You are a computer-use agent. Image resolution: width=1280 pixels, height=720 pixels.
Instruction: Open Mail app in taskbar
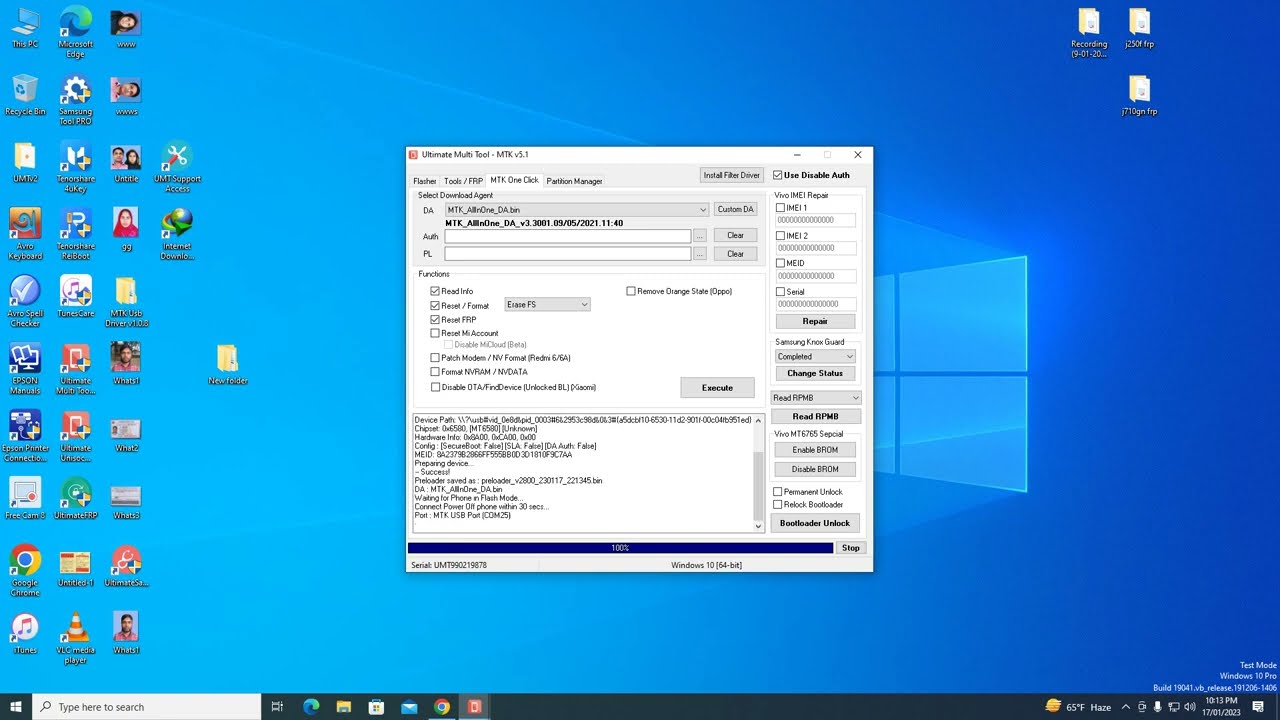(x=409, y=707)
